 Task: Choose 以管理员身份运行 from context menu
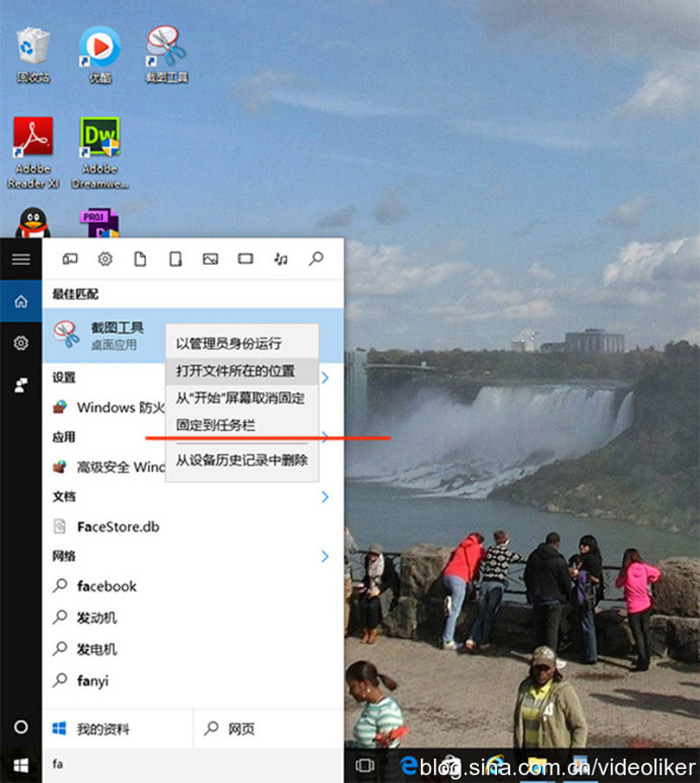point(229,343)
